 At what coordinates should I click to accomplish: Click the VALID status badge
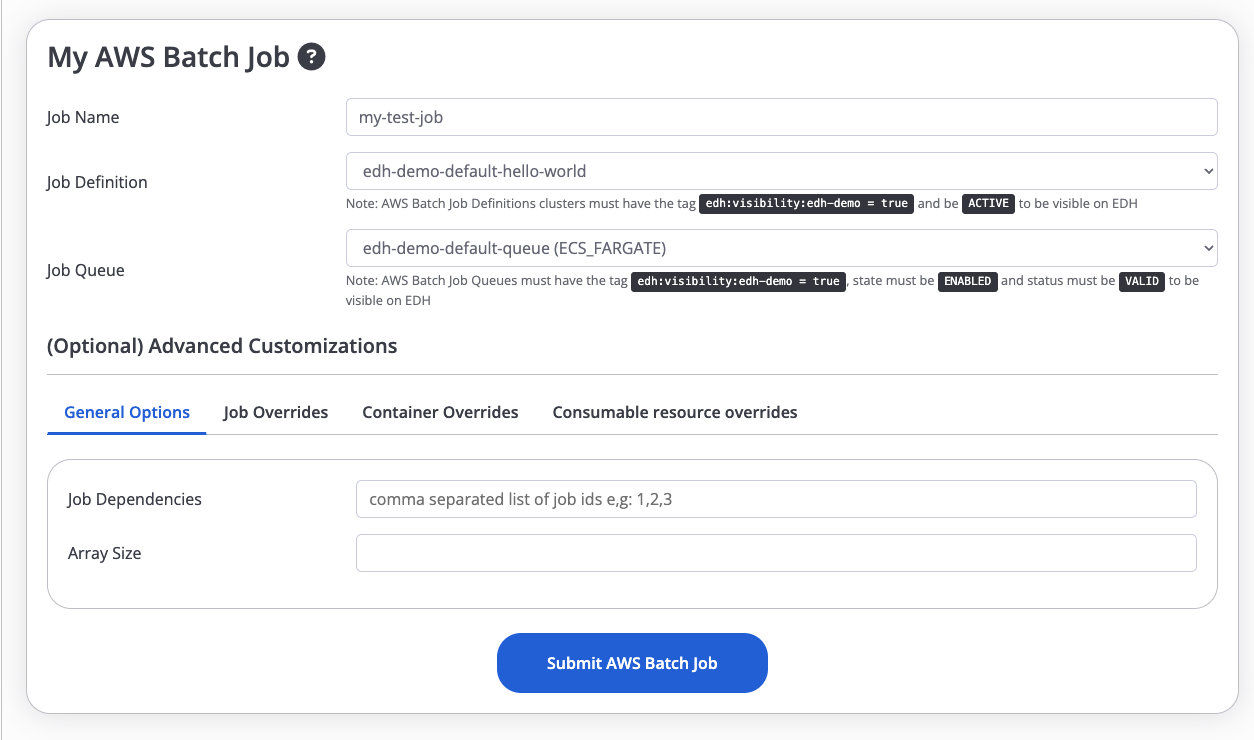(x=1142, y=281)
